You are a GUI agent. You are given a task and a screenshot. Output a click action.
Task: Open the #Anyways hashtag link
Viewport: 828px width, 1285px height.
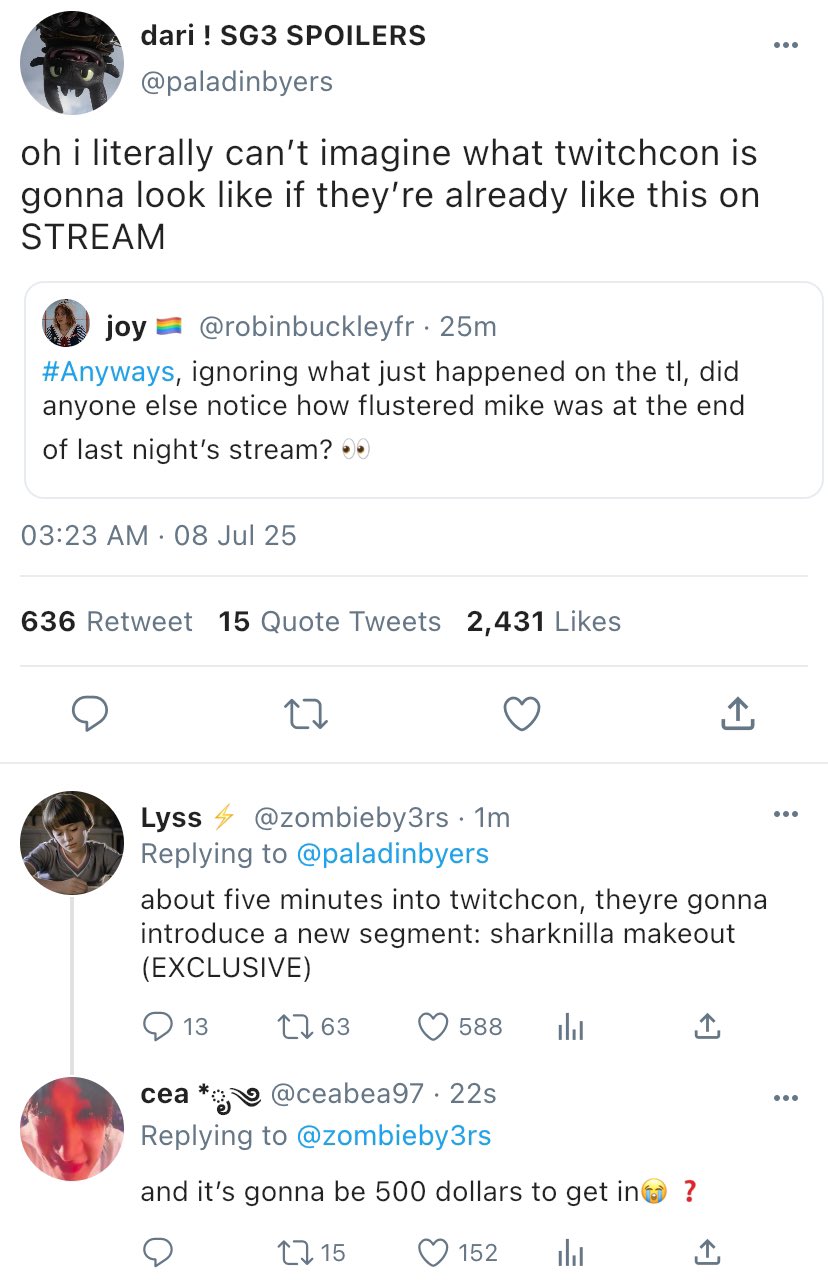pyautogui.click(x=108, y=372)
